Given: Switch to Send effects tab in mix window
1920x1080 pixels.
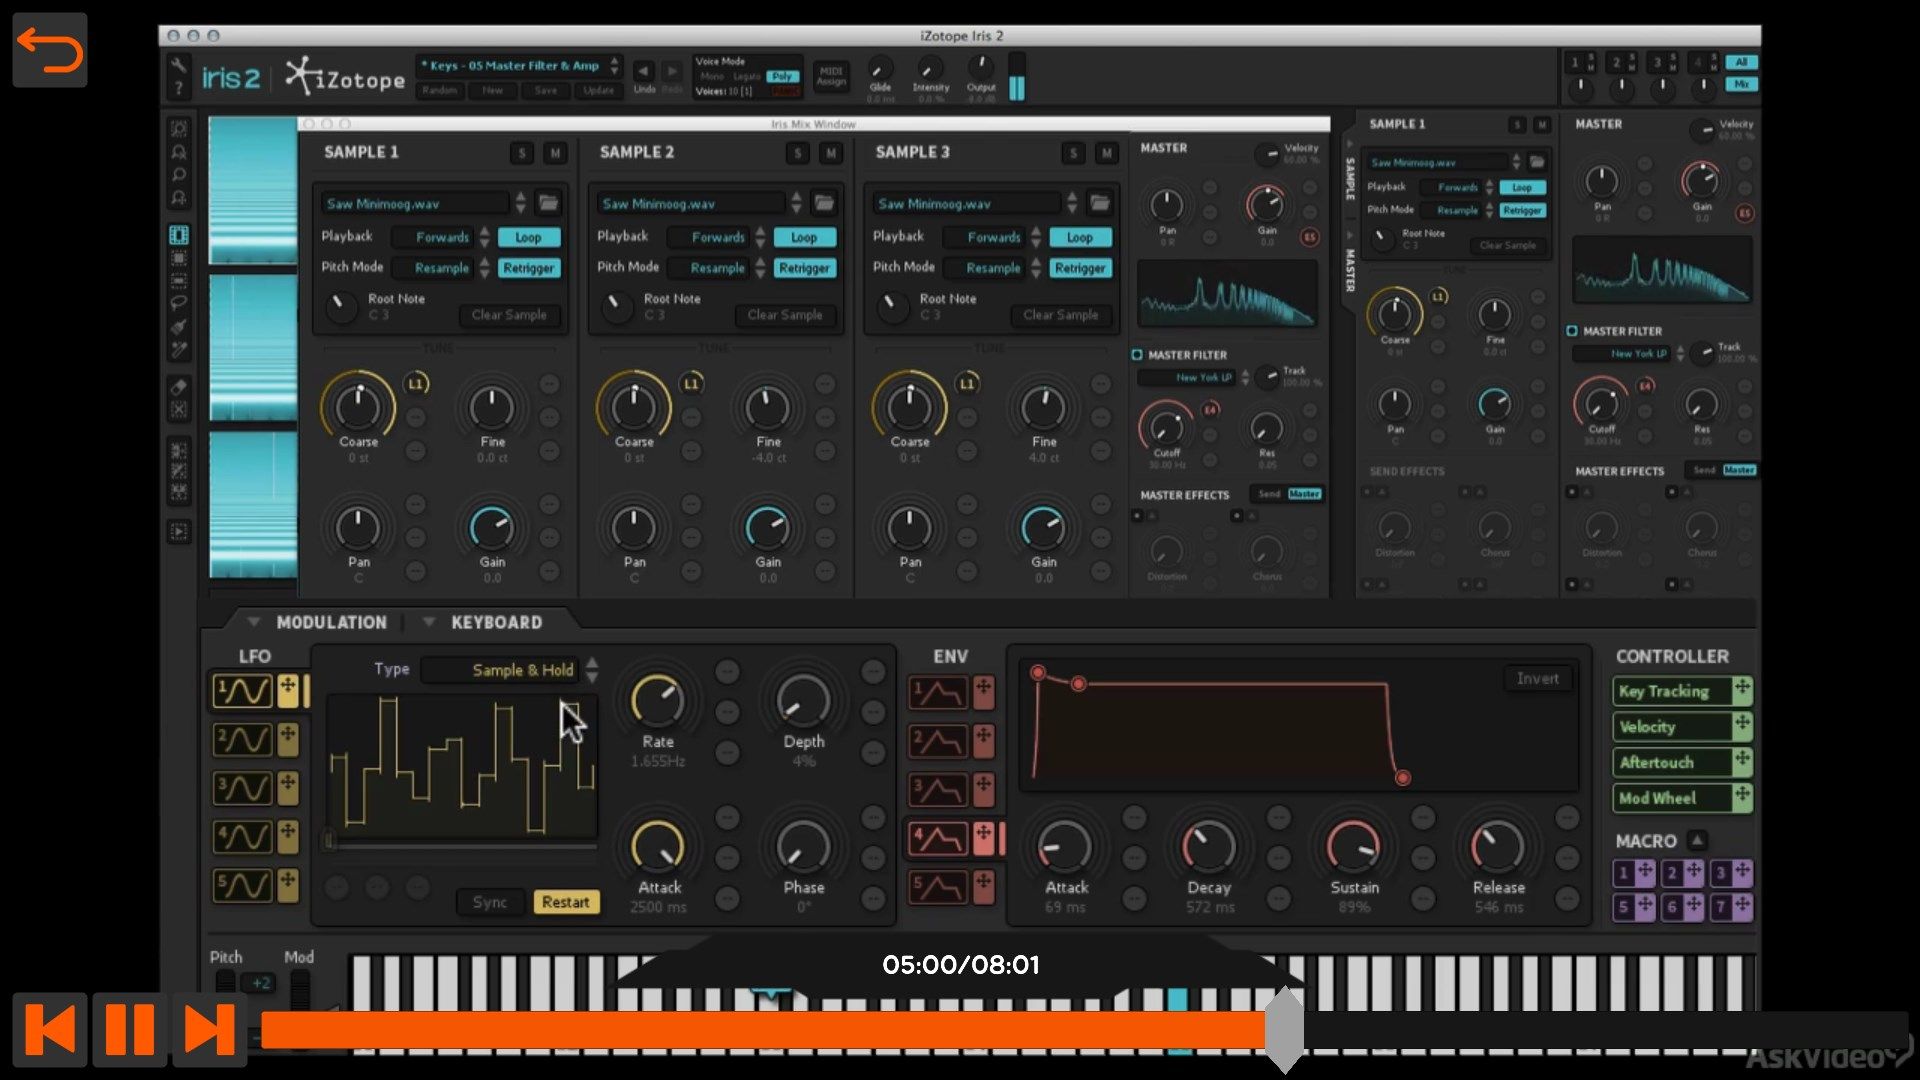Looking at the screenshot, I should (1269, 494).
